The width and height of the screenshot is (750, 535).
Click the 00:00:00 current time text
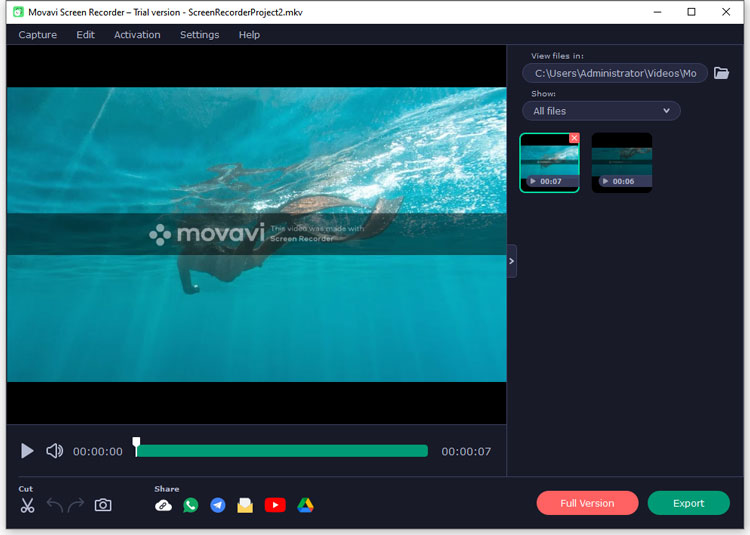point(98,451)
